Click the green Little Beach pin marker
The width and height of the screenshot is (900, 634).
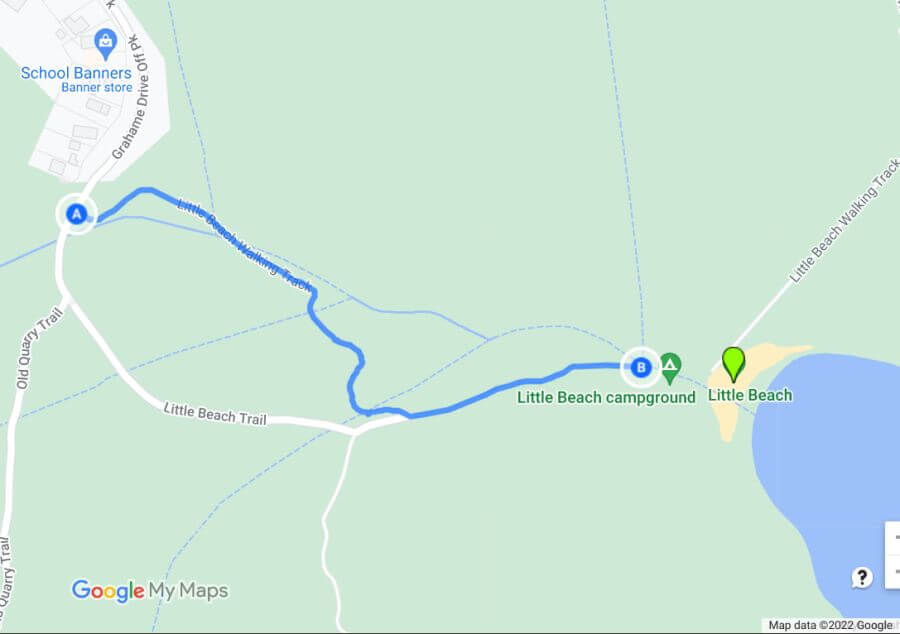coord(733,364)
